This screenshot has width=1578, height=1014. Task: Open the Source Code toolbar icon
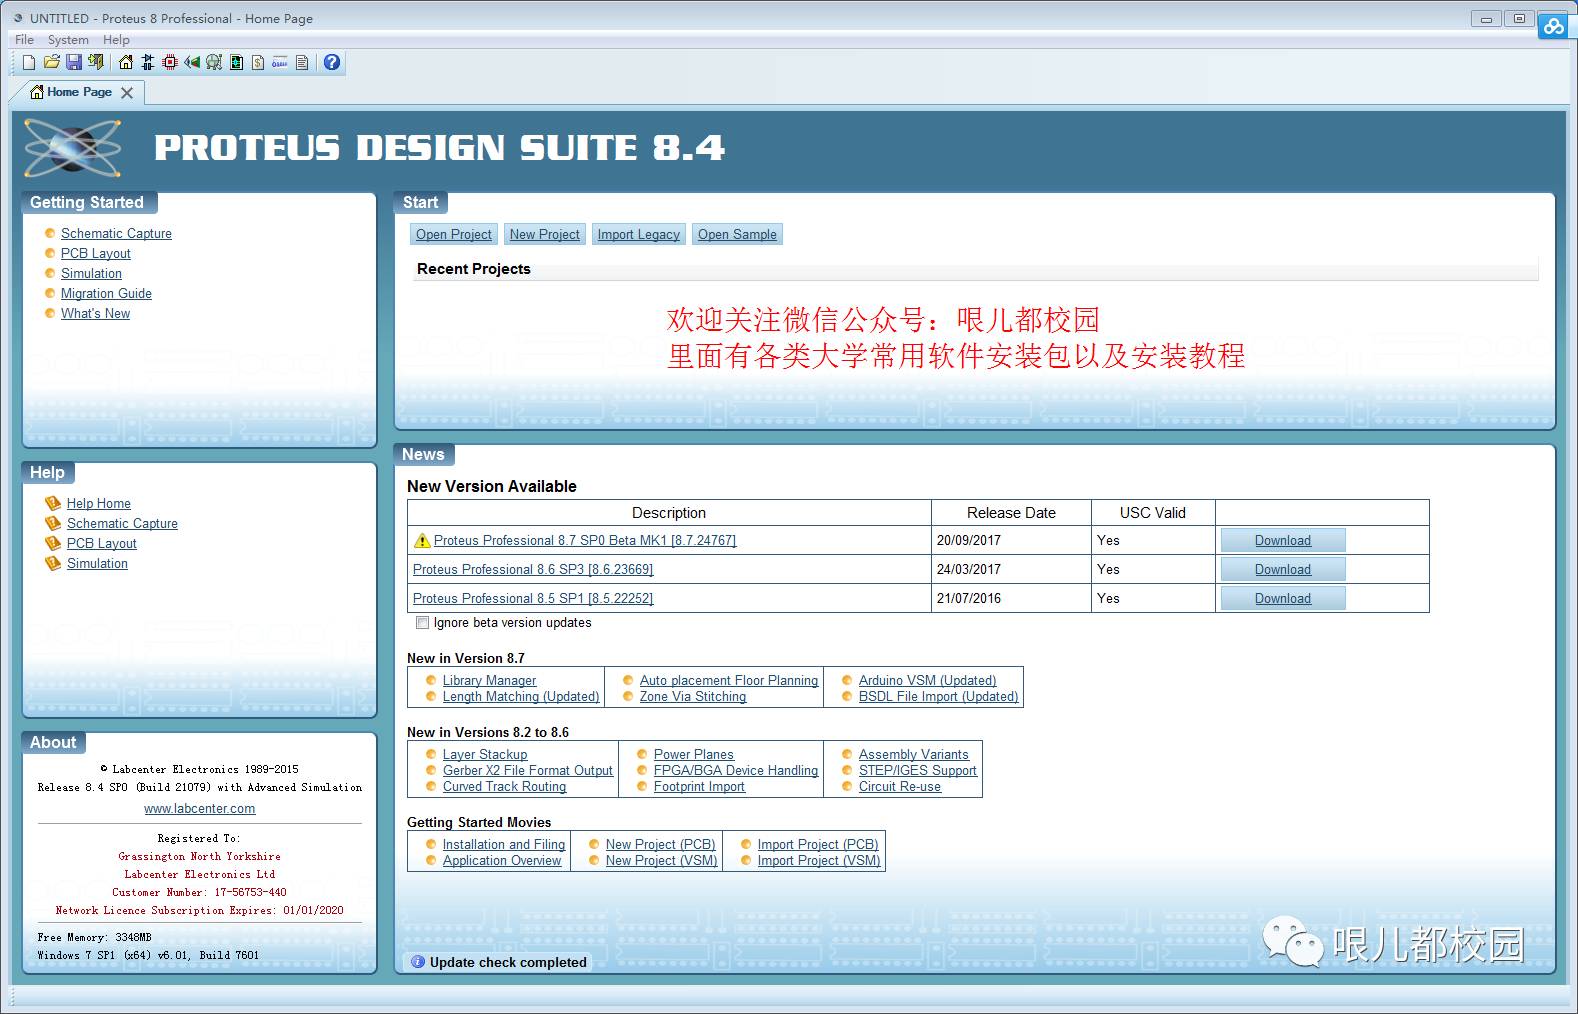(x=280, y=62)
